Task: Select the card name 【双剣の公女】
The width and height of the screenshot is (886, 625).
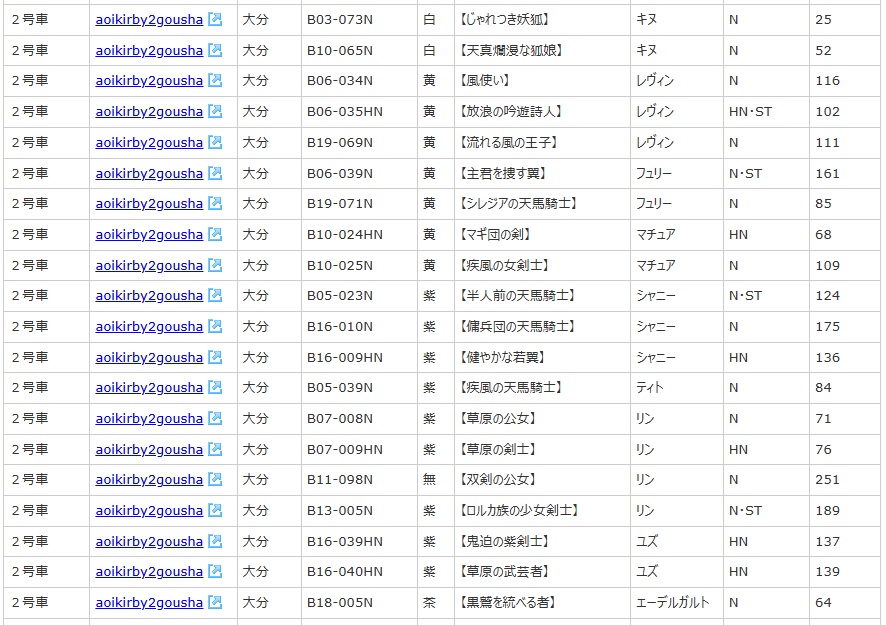Action: [498, 480]
